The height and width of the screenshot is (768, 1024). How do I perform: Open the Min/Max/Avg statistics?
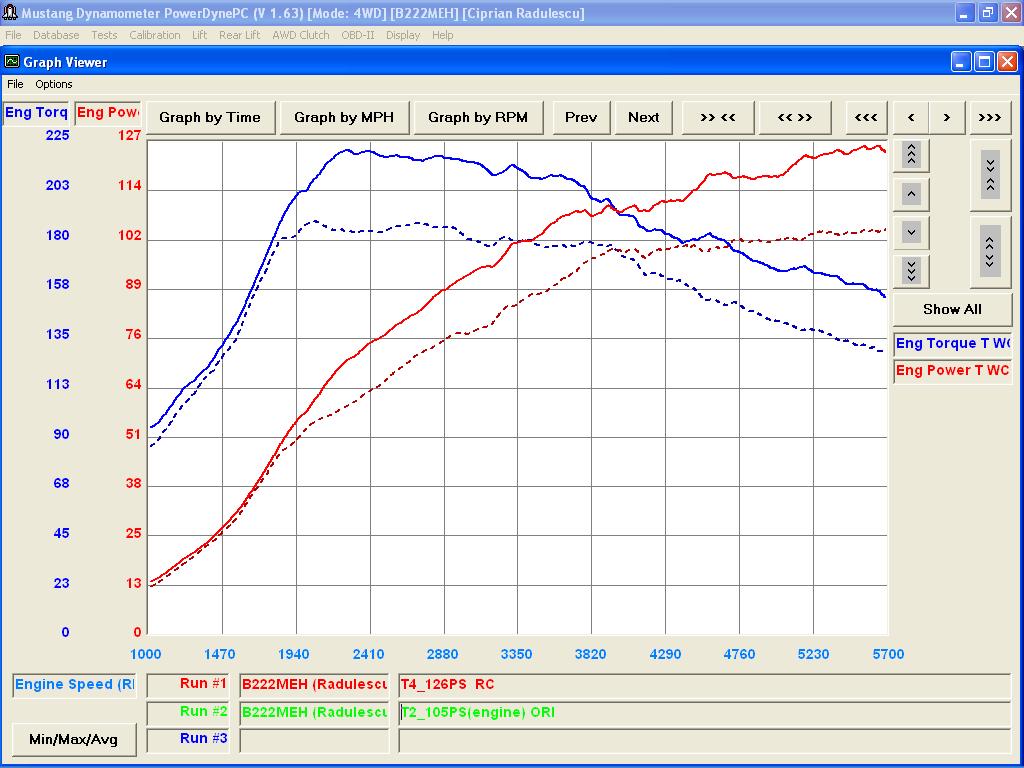(x=74, y=739)
